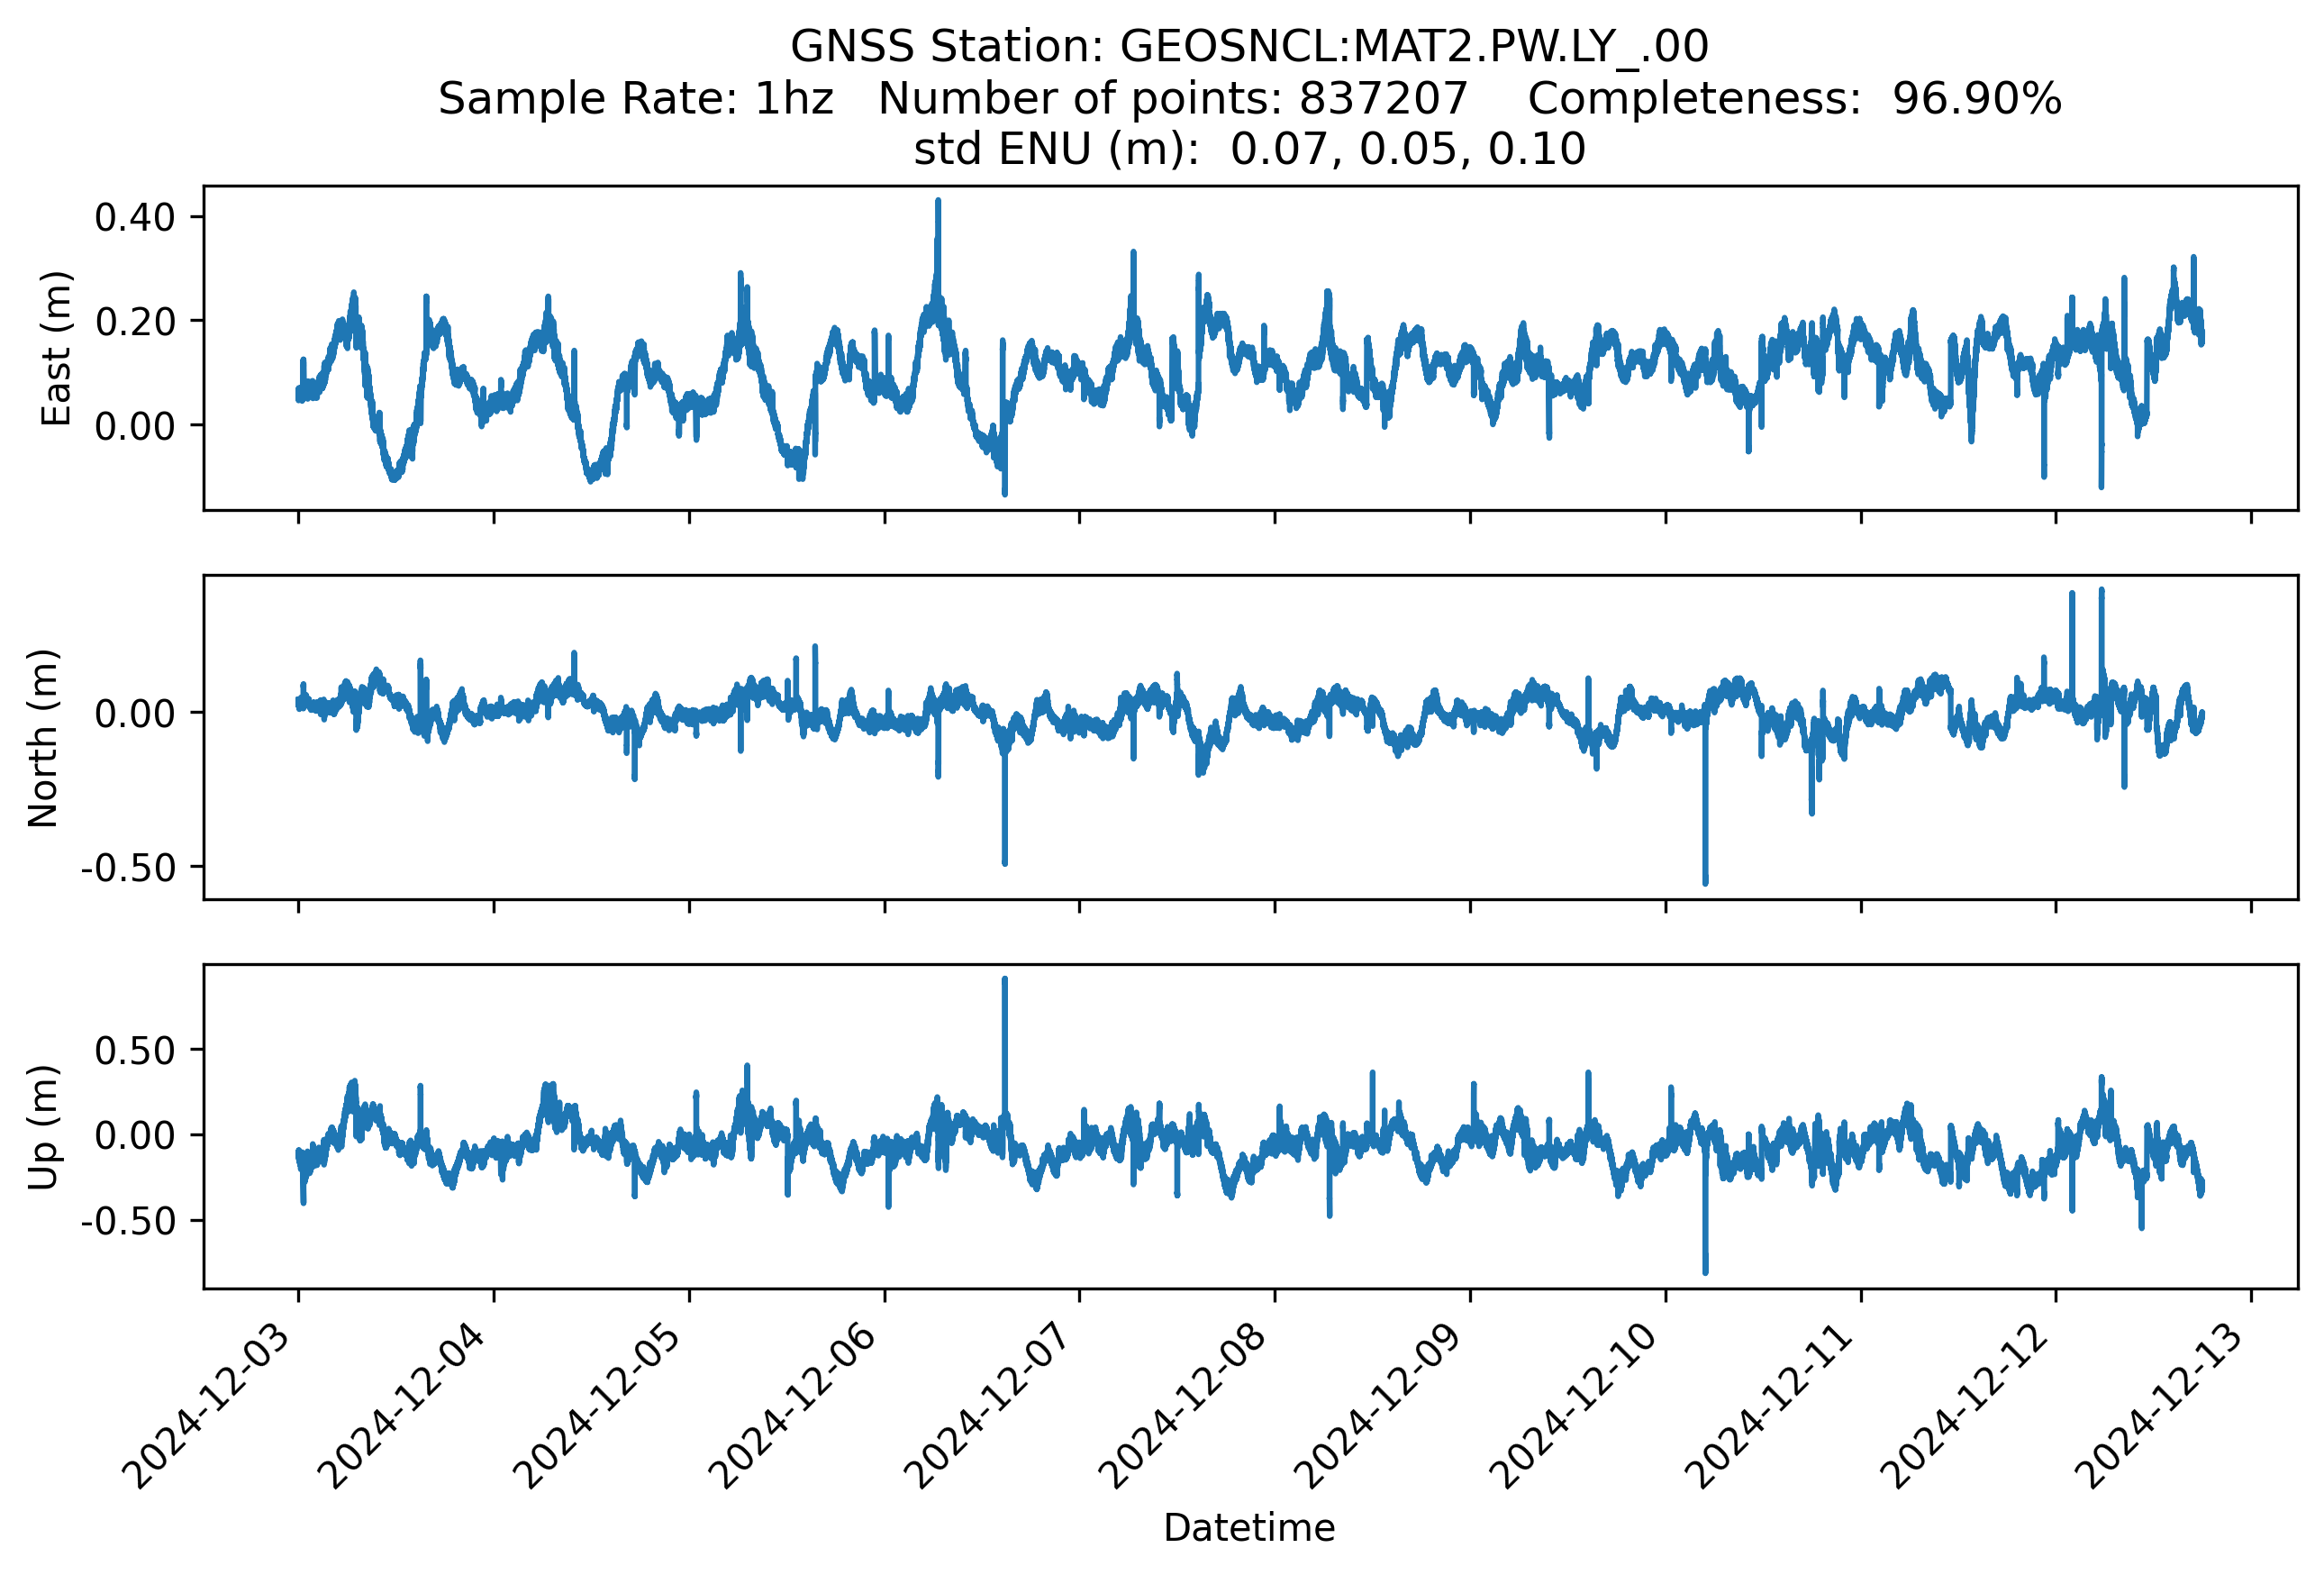This screenshot has height=1575, width=2324.
Task: Click the 'std ENU (m): 0.07, 0.05, 0.10' line
Action: (x=1249, y=149)
